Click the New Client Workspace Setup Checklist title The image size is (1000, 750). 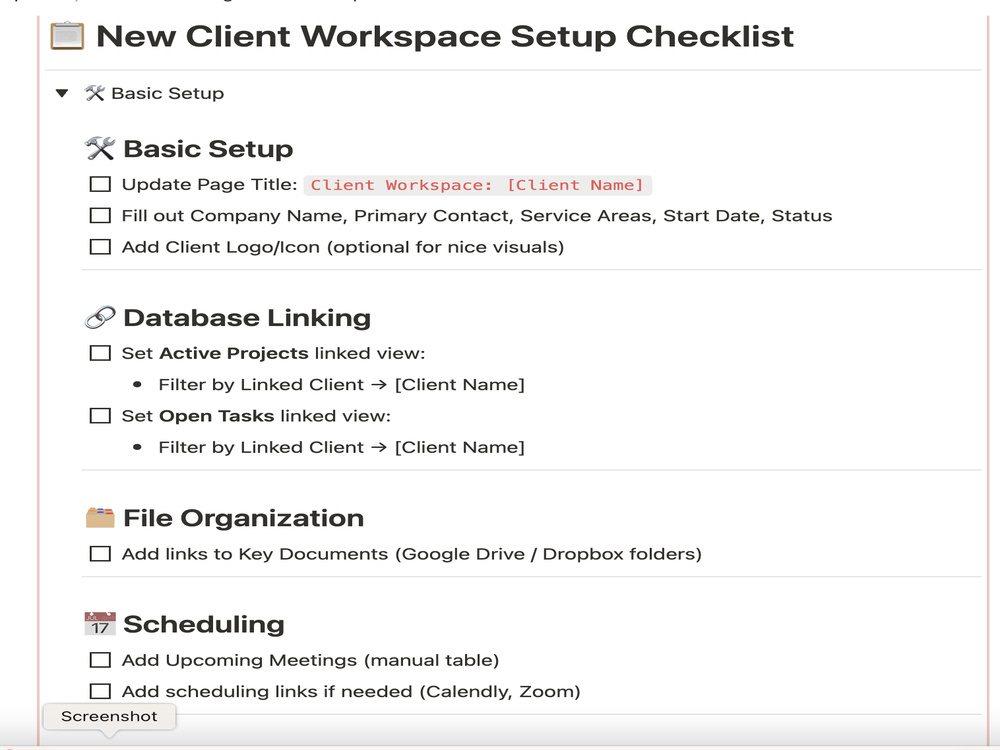(445, 36)
